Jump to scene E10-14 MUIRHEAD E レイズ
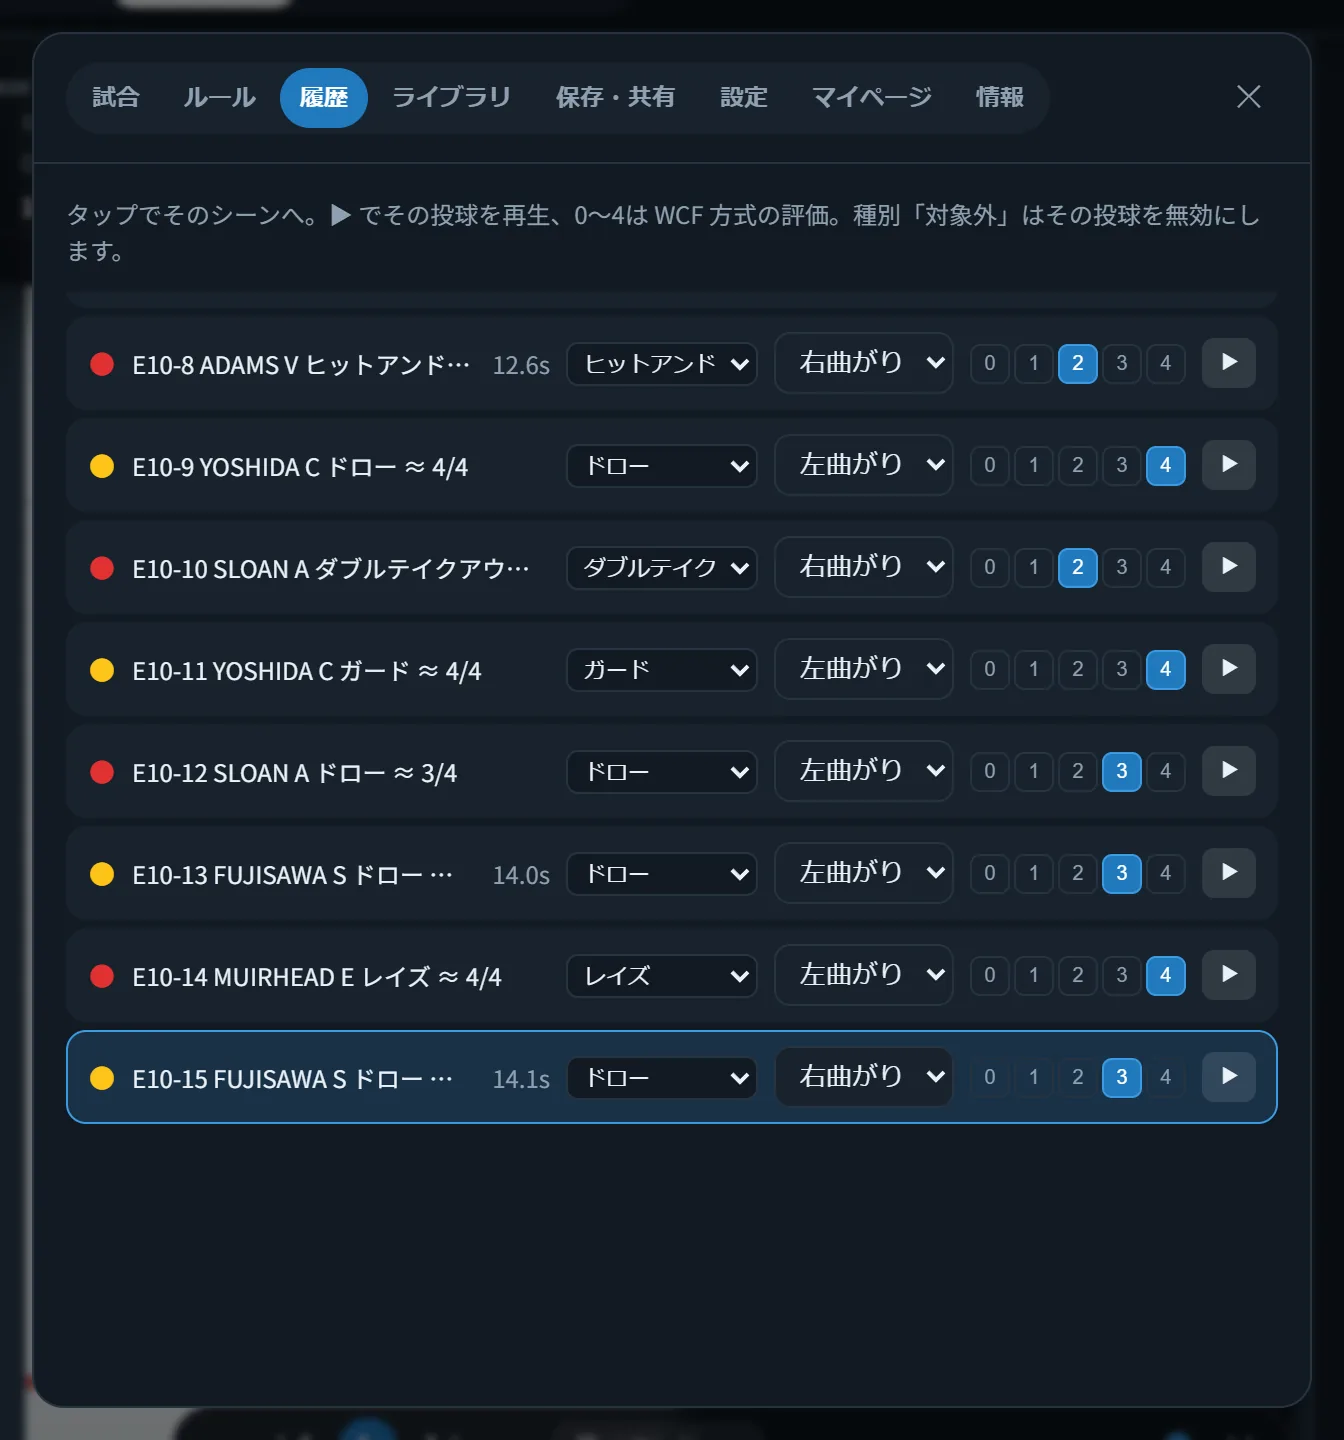Image resolution: width=1344 pixels, height=1440 pixels. 317,977
